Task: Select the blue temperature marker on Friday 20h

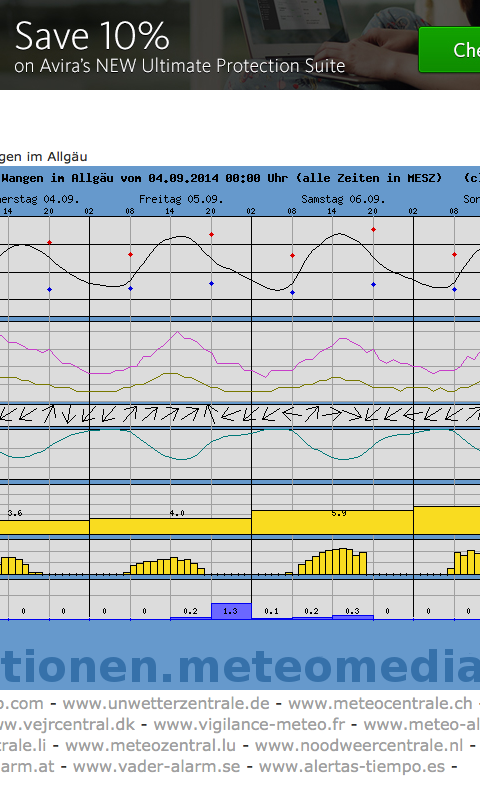Action: tap(211, 283)
